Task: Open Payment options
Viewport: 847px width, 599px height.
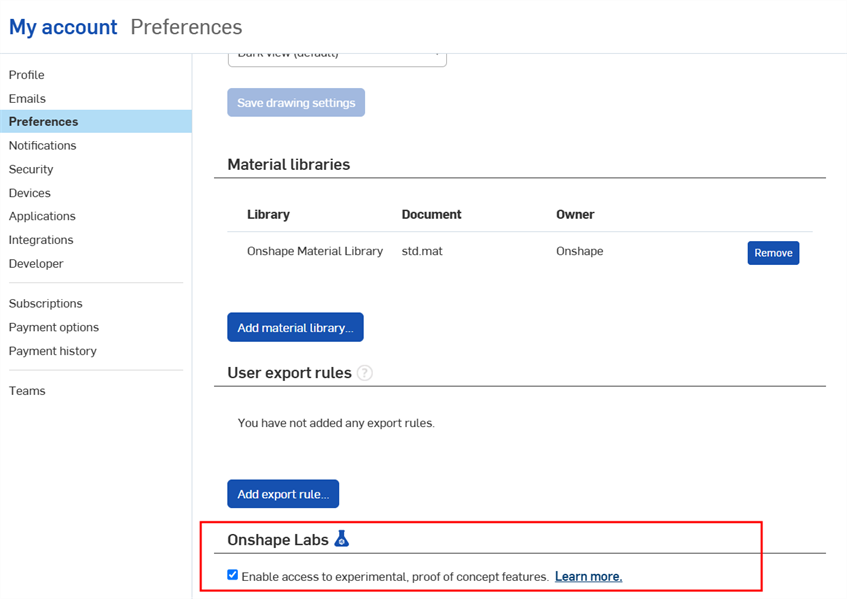Action: click(53, 327)
